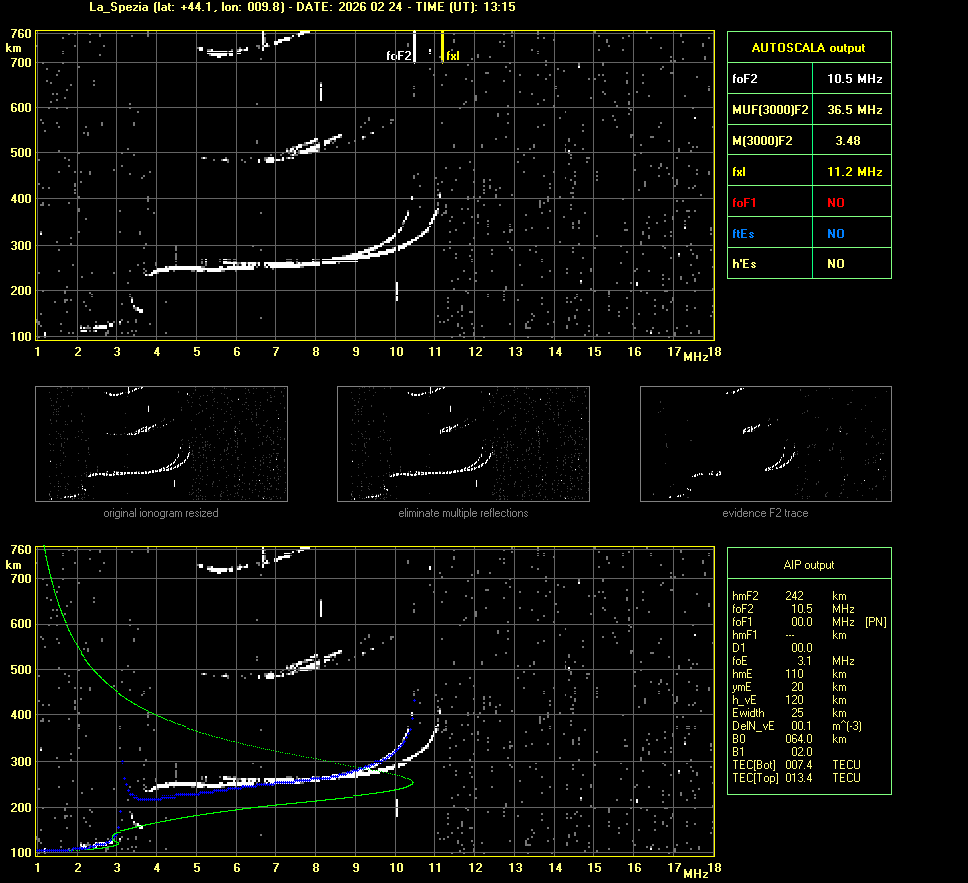Click the [PN] tag in AIP output
968x883 pixels.
point(875,622)
